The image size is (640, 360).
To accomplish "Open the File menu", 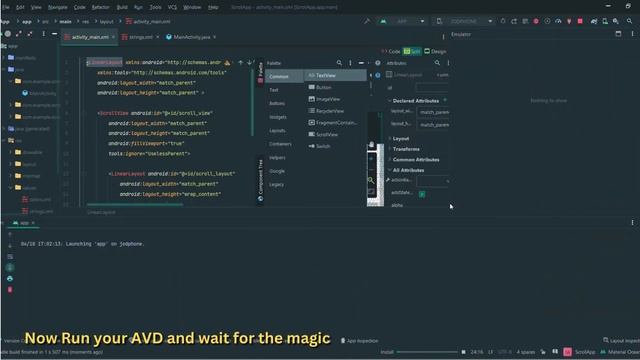I will point(6,7).
